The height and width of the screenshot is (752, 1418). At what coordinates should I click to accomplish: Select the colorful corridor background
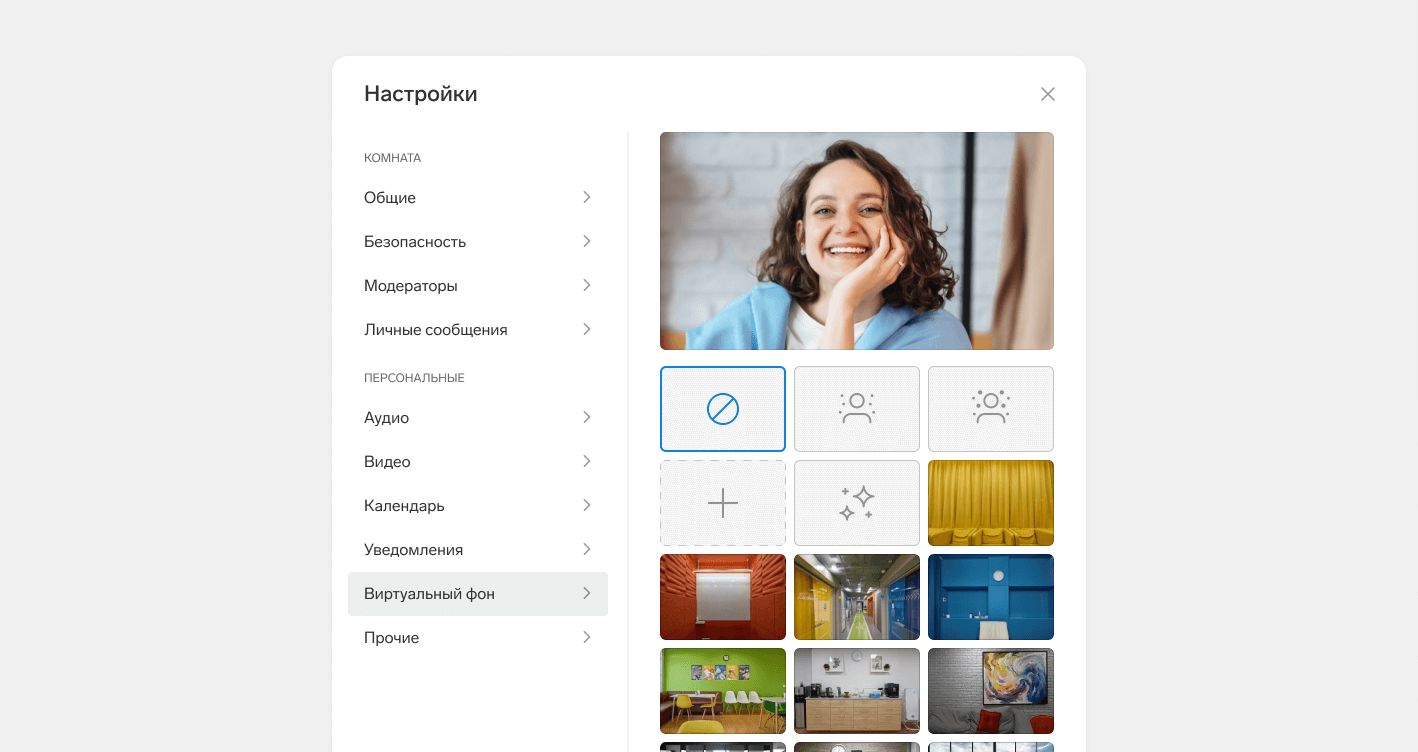[x=857, y=597]
